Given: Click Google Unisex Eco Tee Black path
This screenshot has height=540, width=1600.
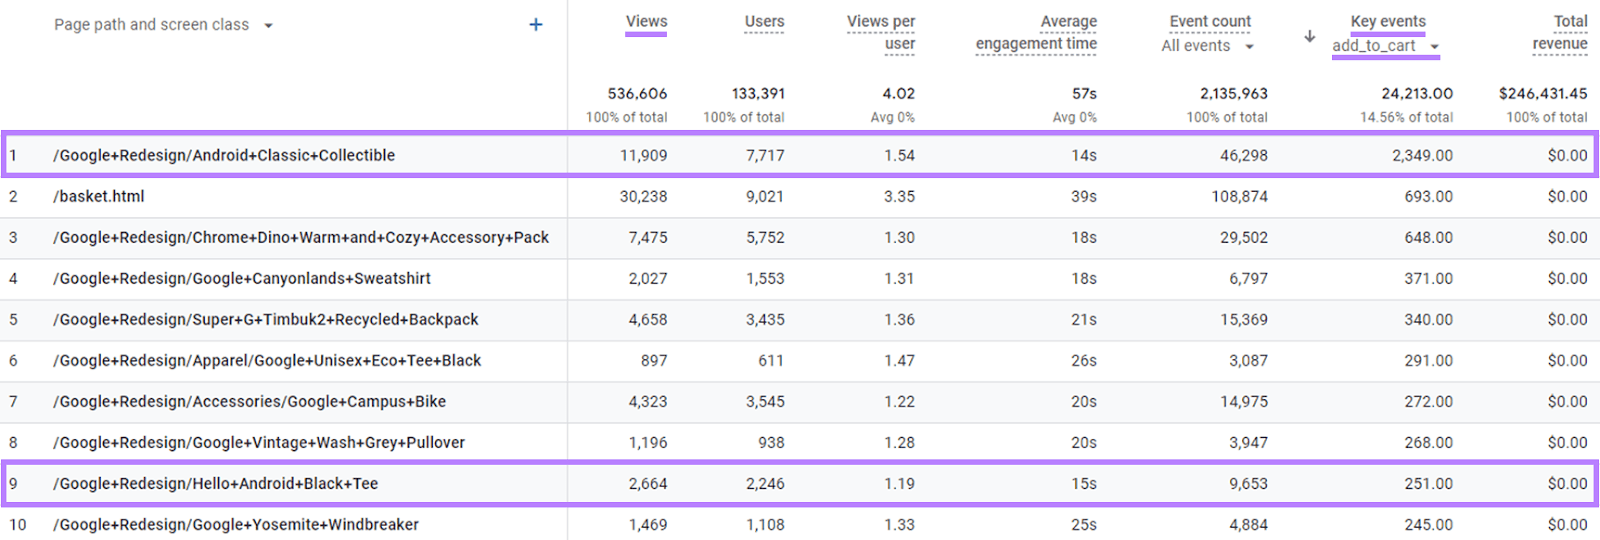Looking at the screenshot, I should (x=267, y=361).
